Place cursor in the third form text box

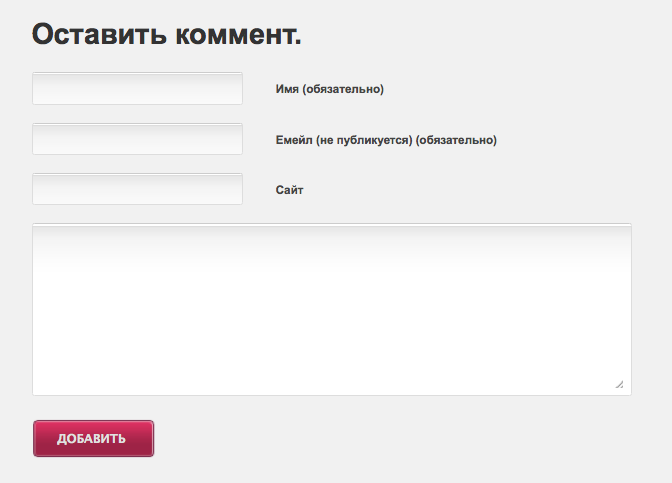(x=137, y=189)
